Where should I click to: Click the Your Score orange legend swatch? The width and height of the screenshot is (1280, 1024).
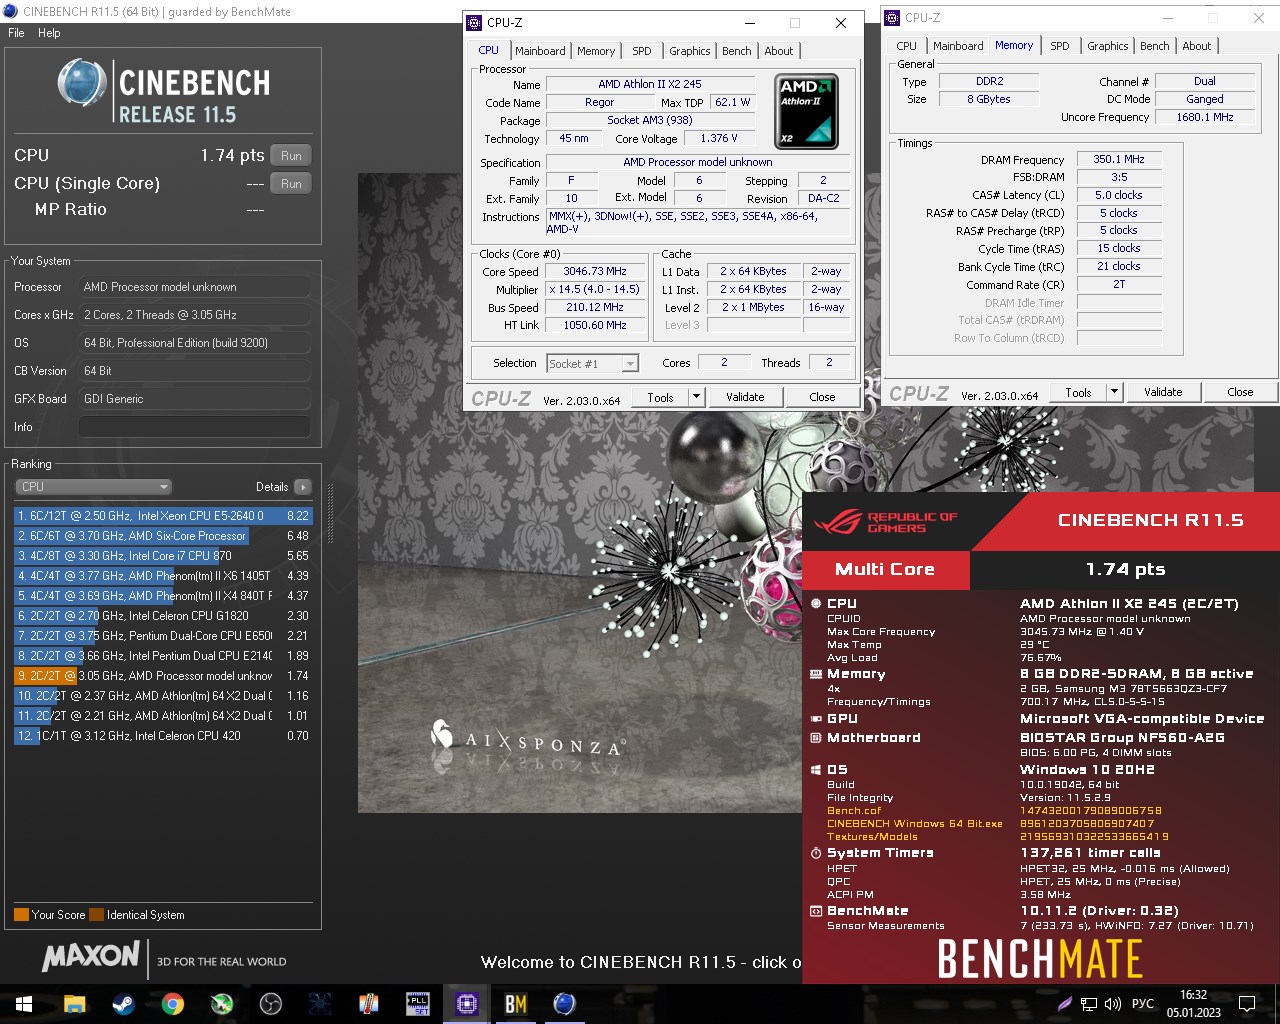21,914
